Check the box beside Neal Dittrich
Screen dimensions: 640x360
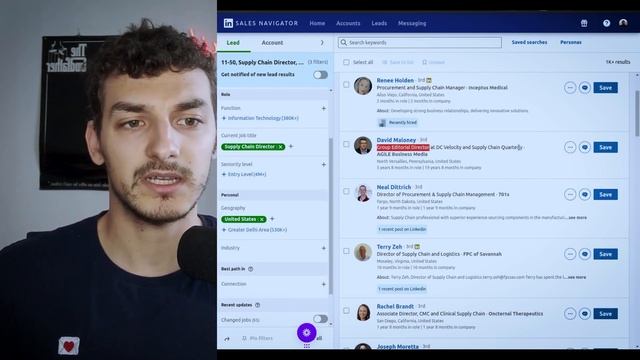coord(346,191)
